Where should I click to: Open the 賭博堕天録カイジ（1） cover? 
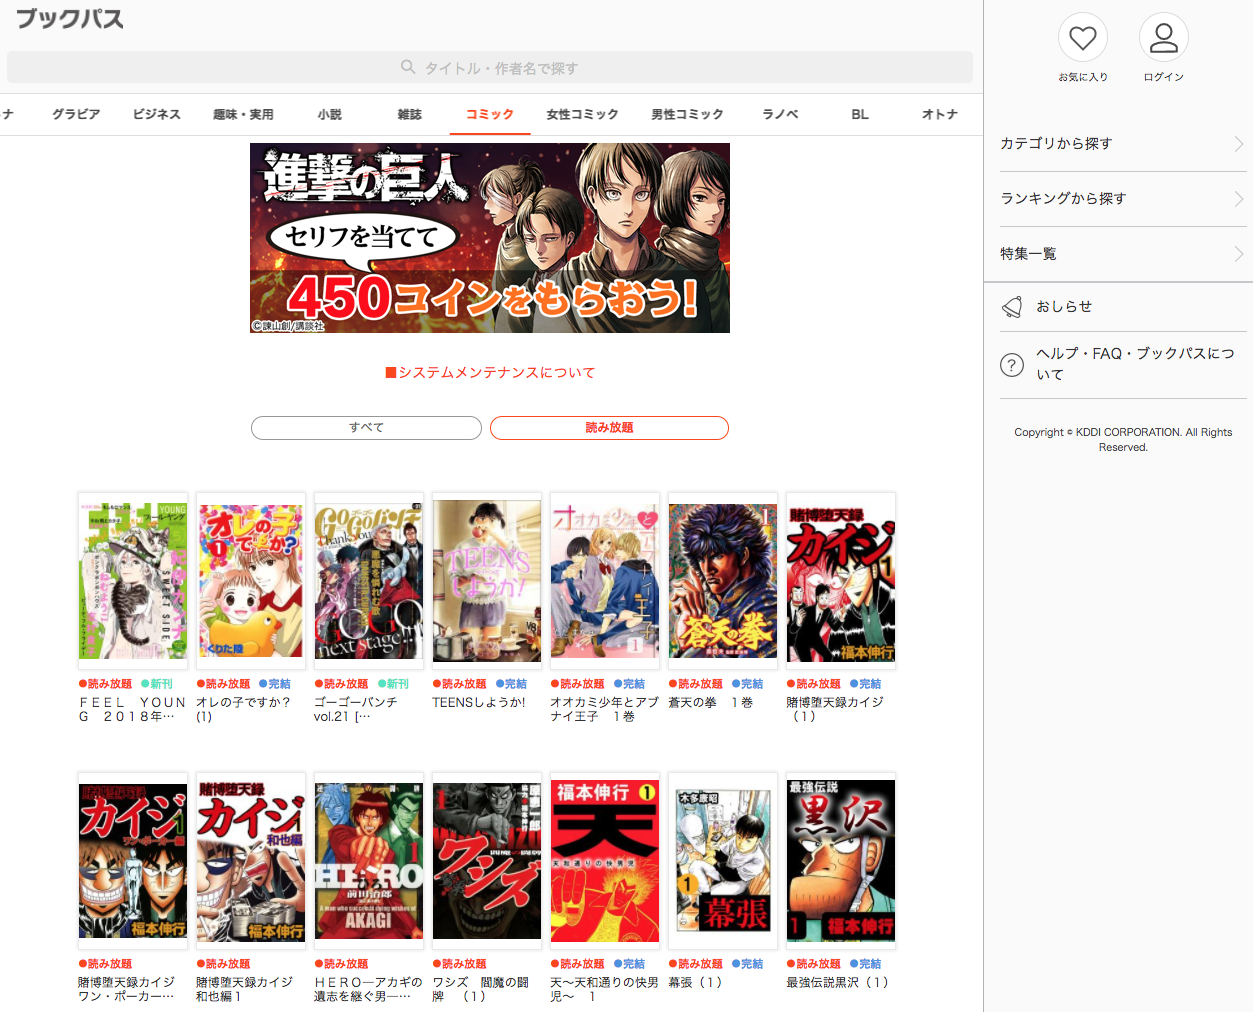pos(841,580)
